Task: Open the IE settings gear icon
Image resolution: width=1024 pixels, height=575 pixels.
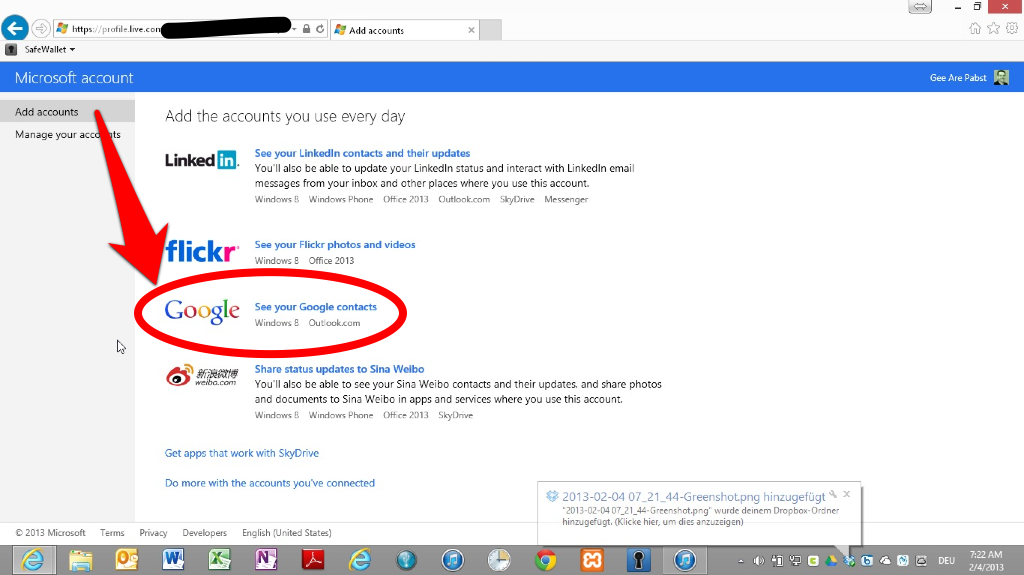Action: click(x=1011, y=29)
